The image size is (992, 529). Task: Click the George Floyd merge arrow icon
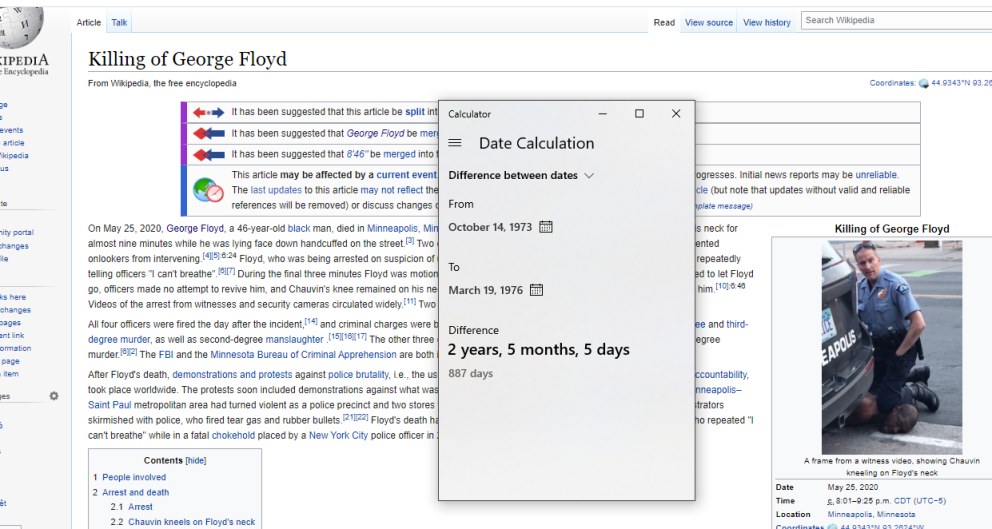click(x=208, y=134)
